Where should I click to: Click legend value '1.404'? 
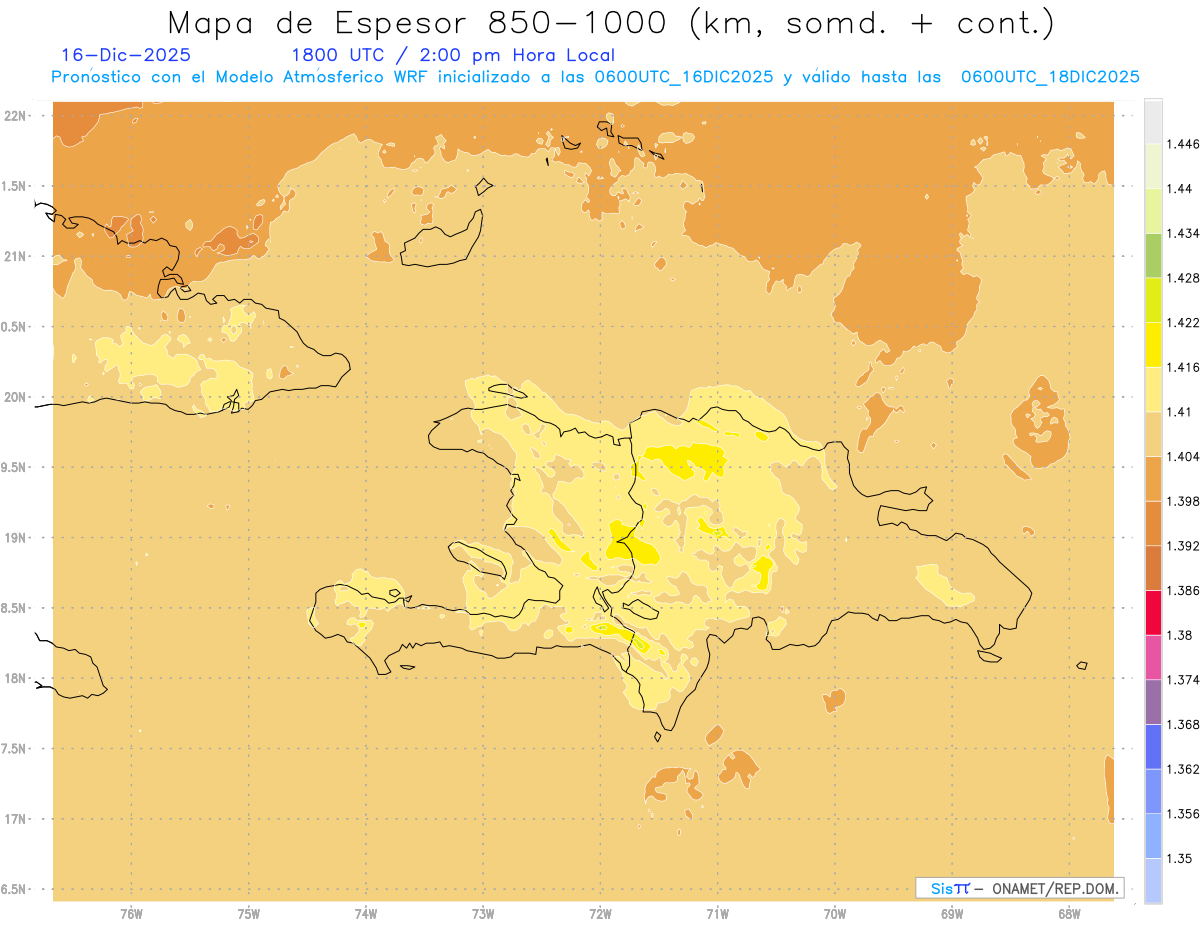point(1183,456)
